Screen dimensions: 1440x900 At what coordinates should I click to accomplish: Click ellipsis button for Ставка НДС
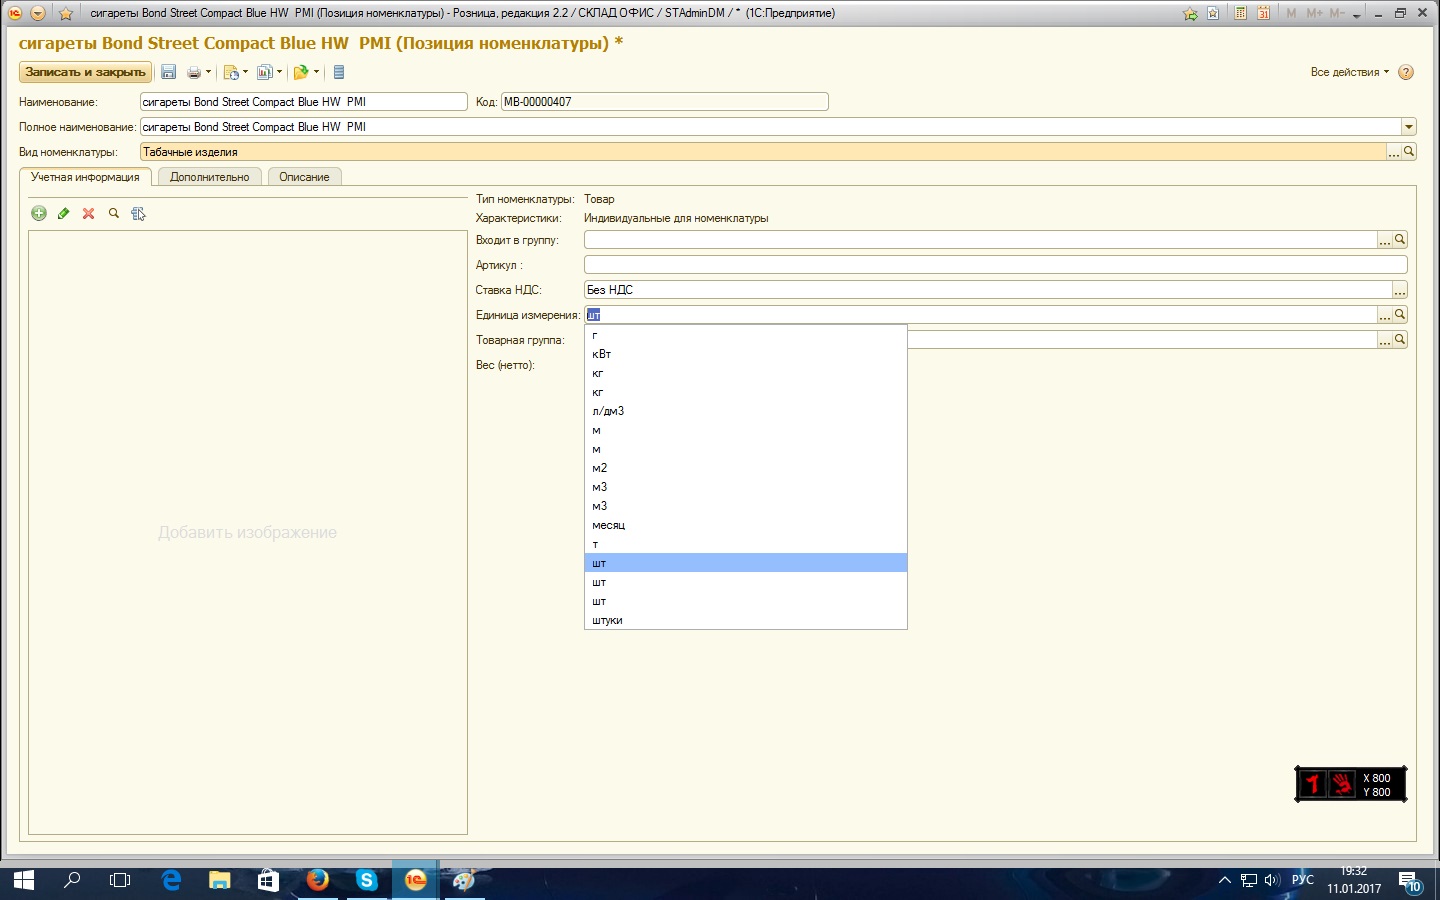[x=1400, y=290]
